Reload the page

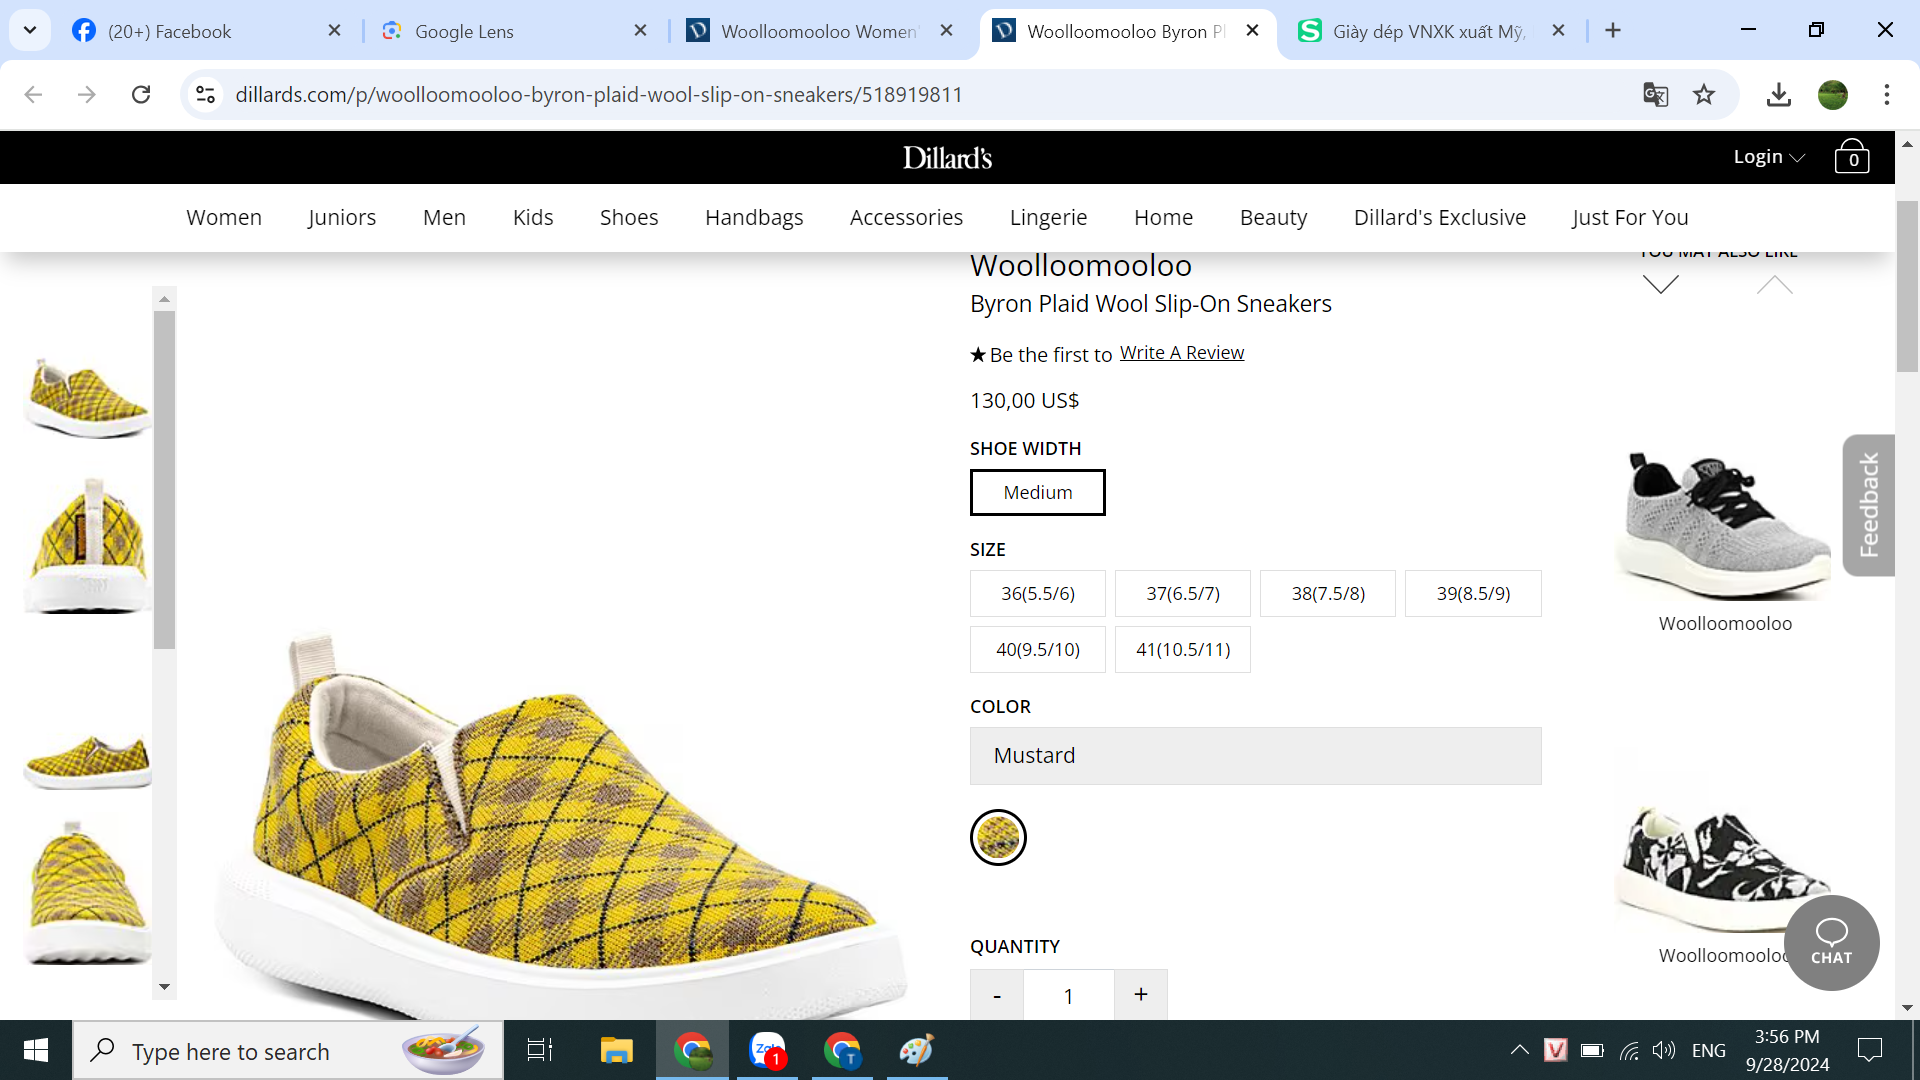141,94
